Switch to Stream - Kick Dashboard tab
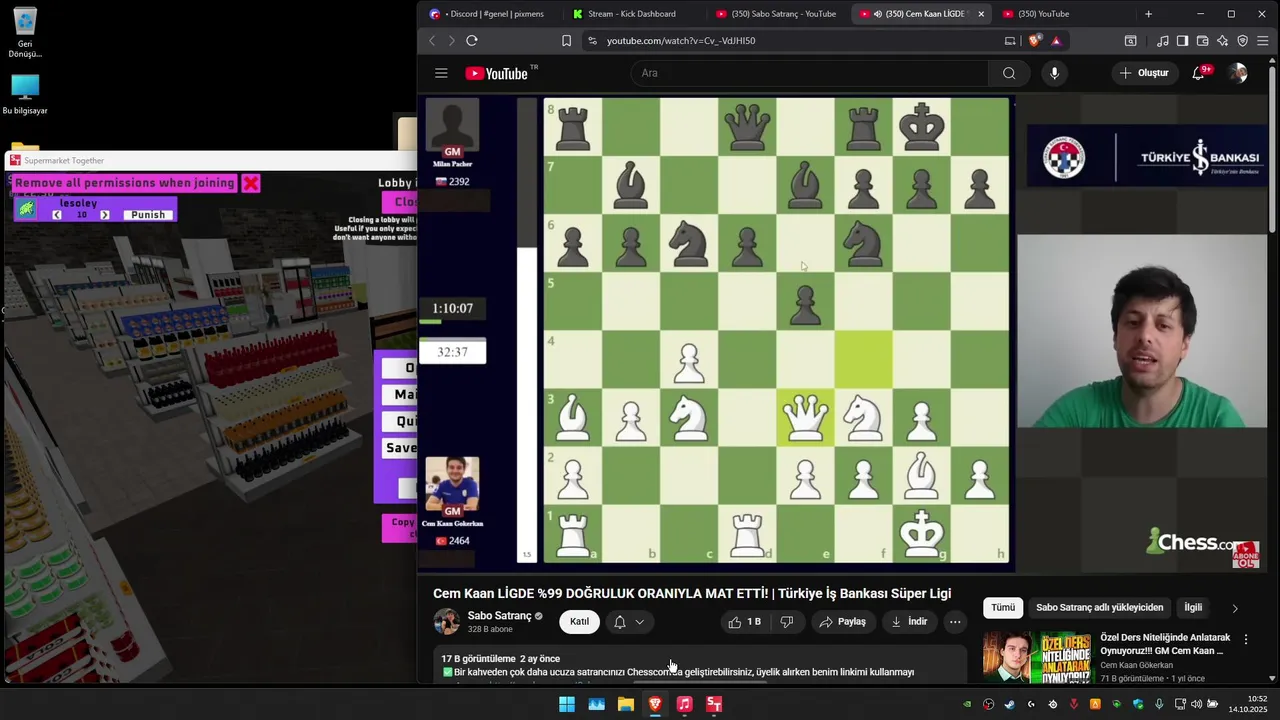 (633, 14)
